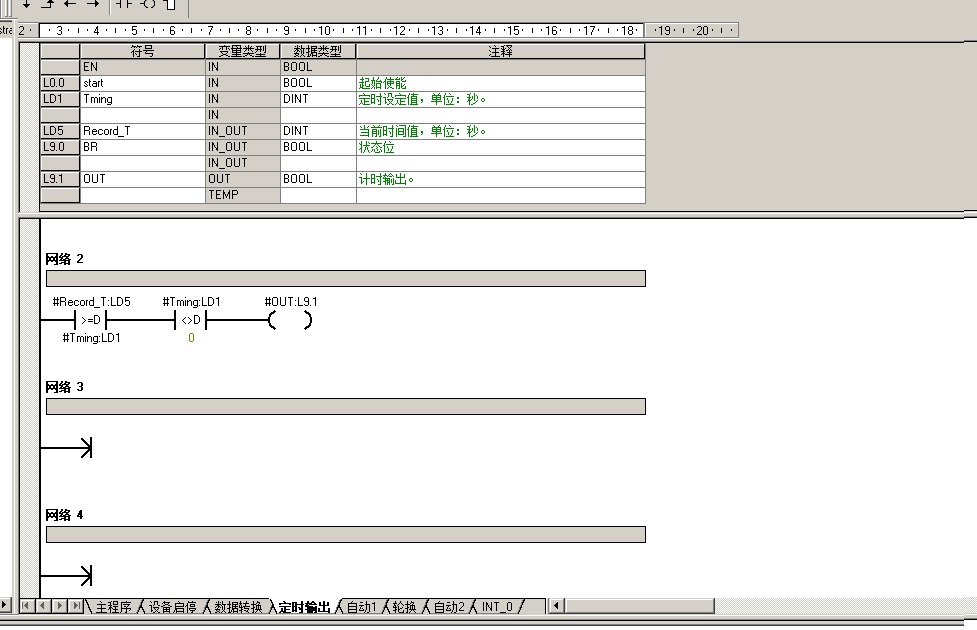977x630 pixels.
Task: Click the 数据类型 column header
Action: point(318,51)
